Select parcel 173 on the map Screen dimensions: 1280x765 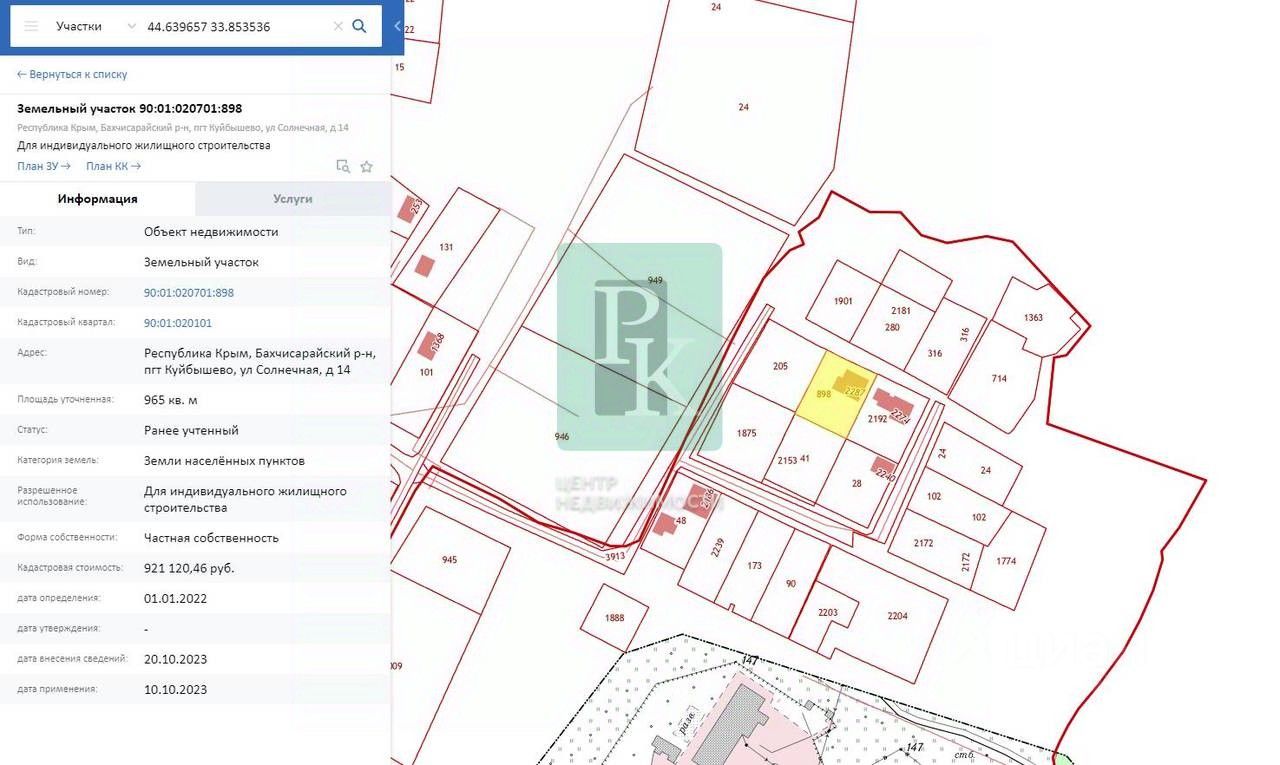tap(755, 566)
